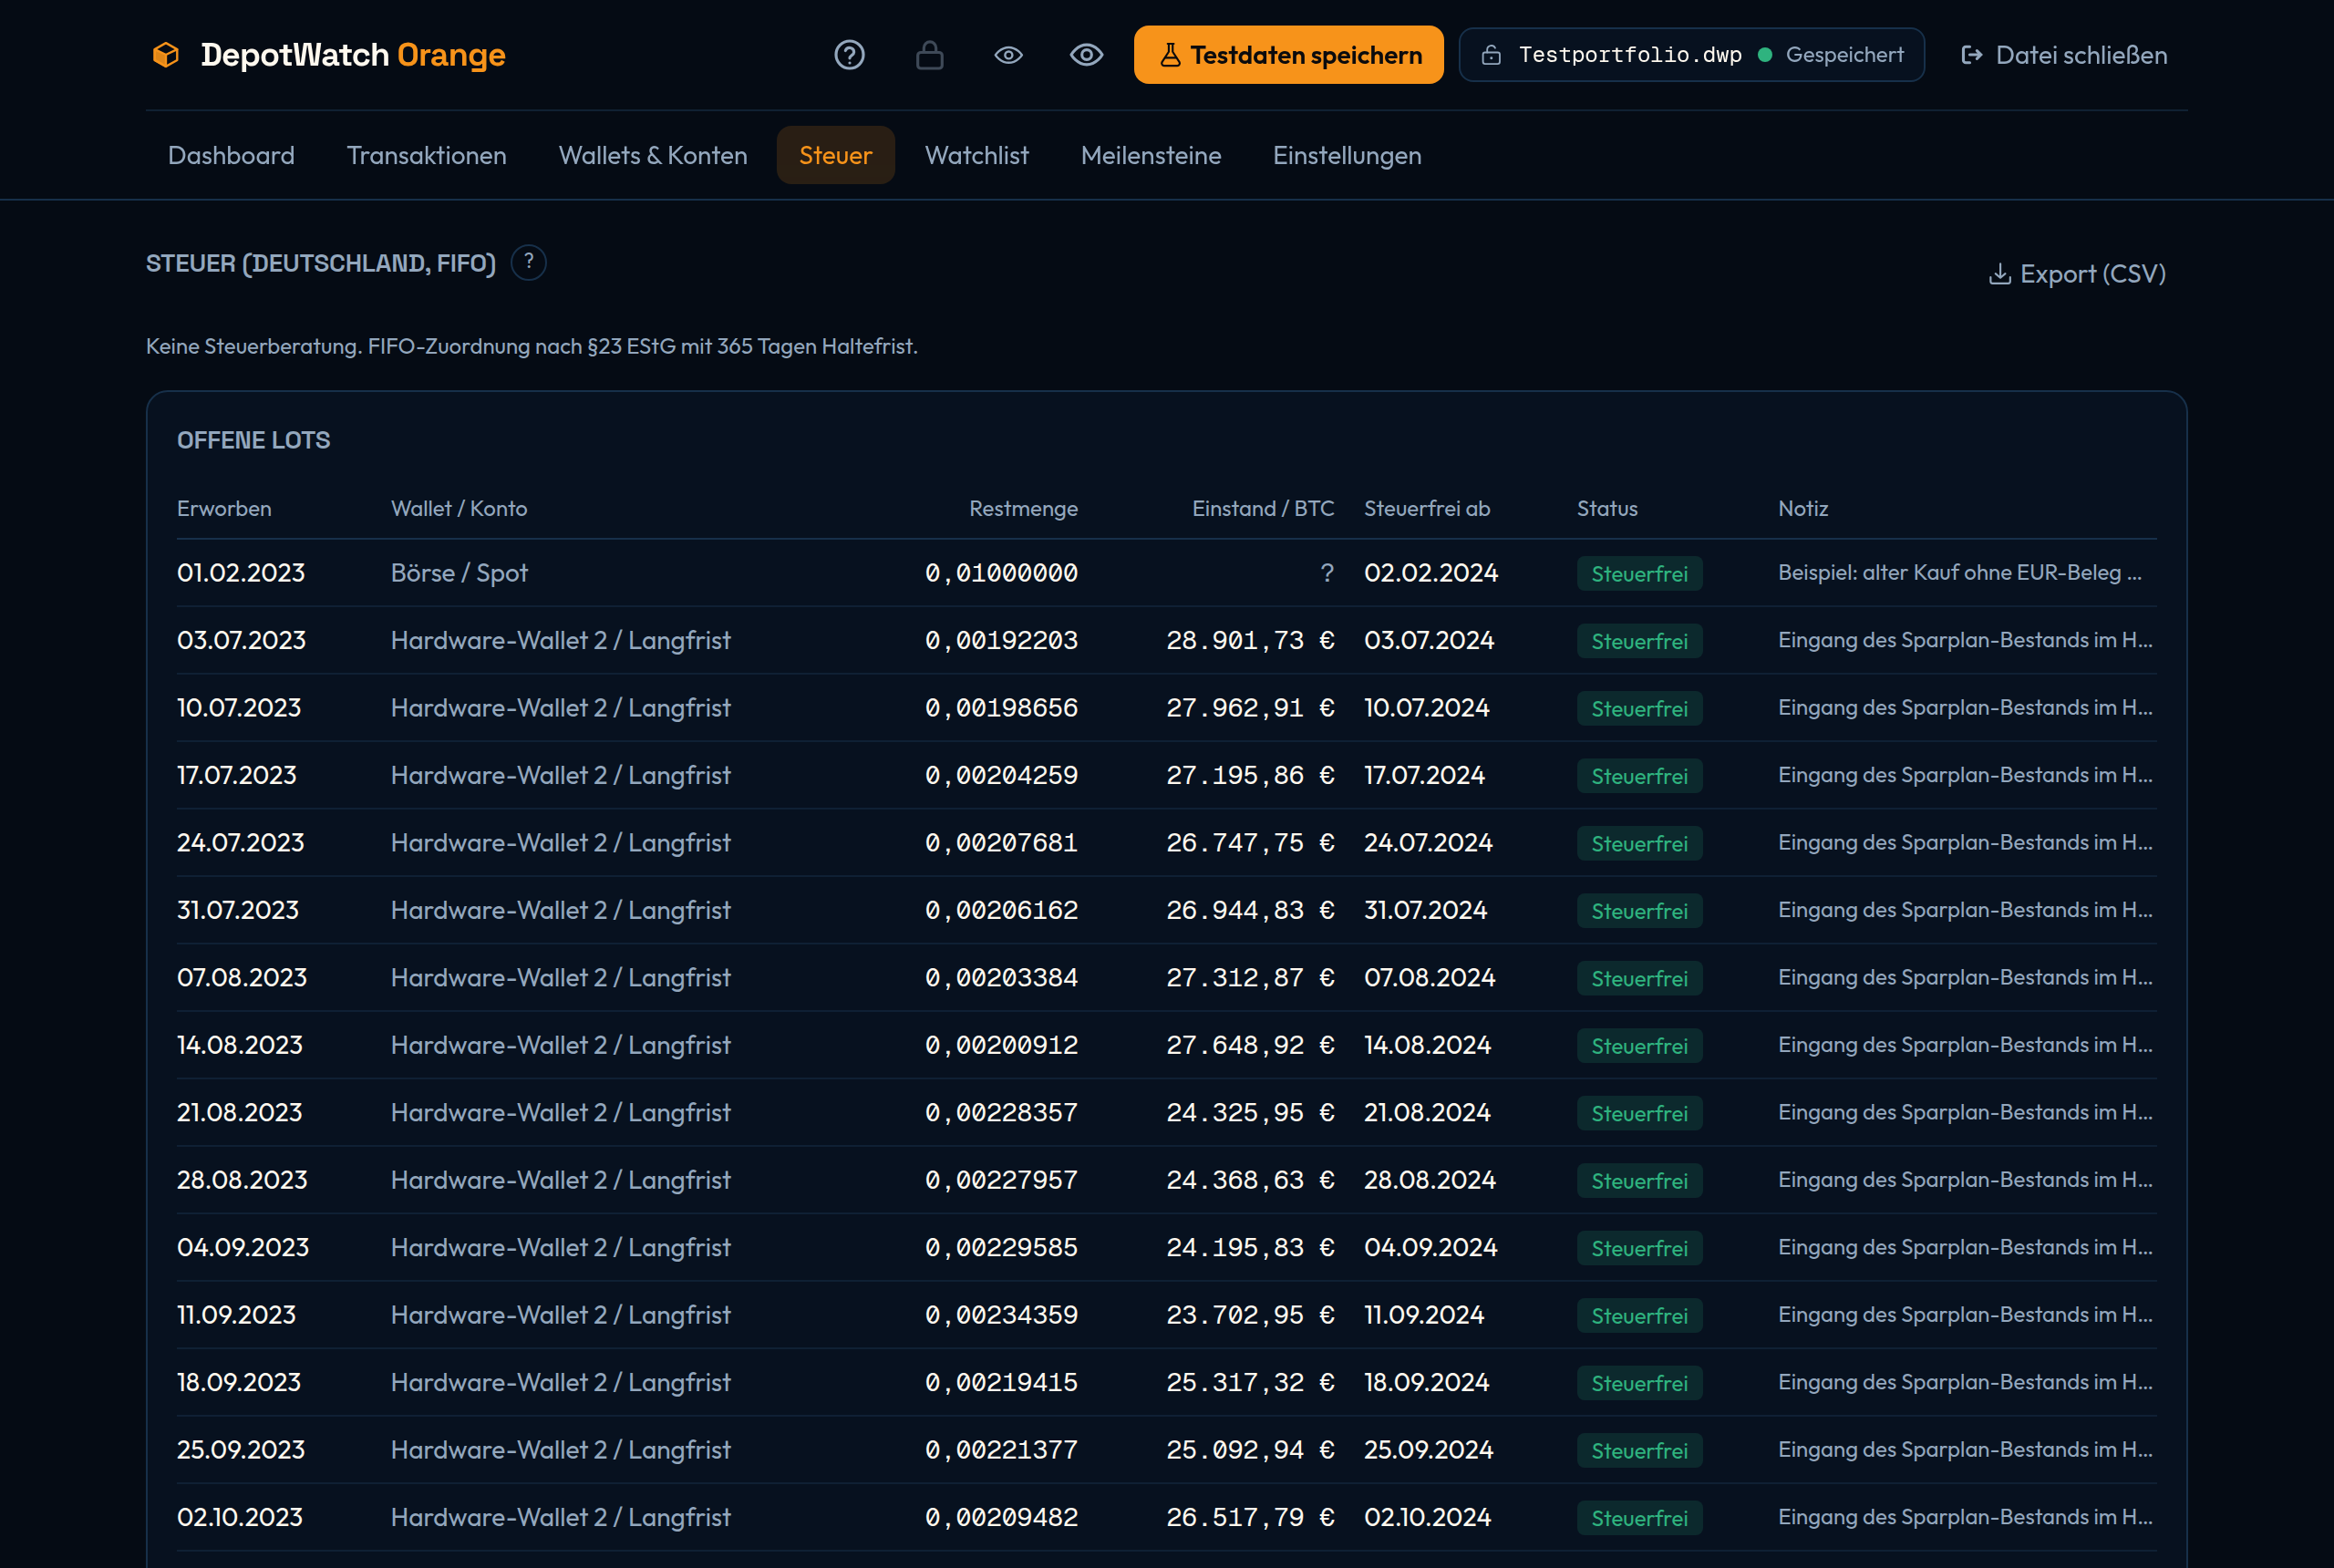Click Börse / Spot wallet entry
The height and width of the screenshot is (1568, 2334).
tap(459, 573)
